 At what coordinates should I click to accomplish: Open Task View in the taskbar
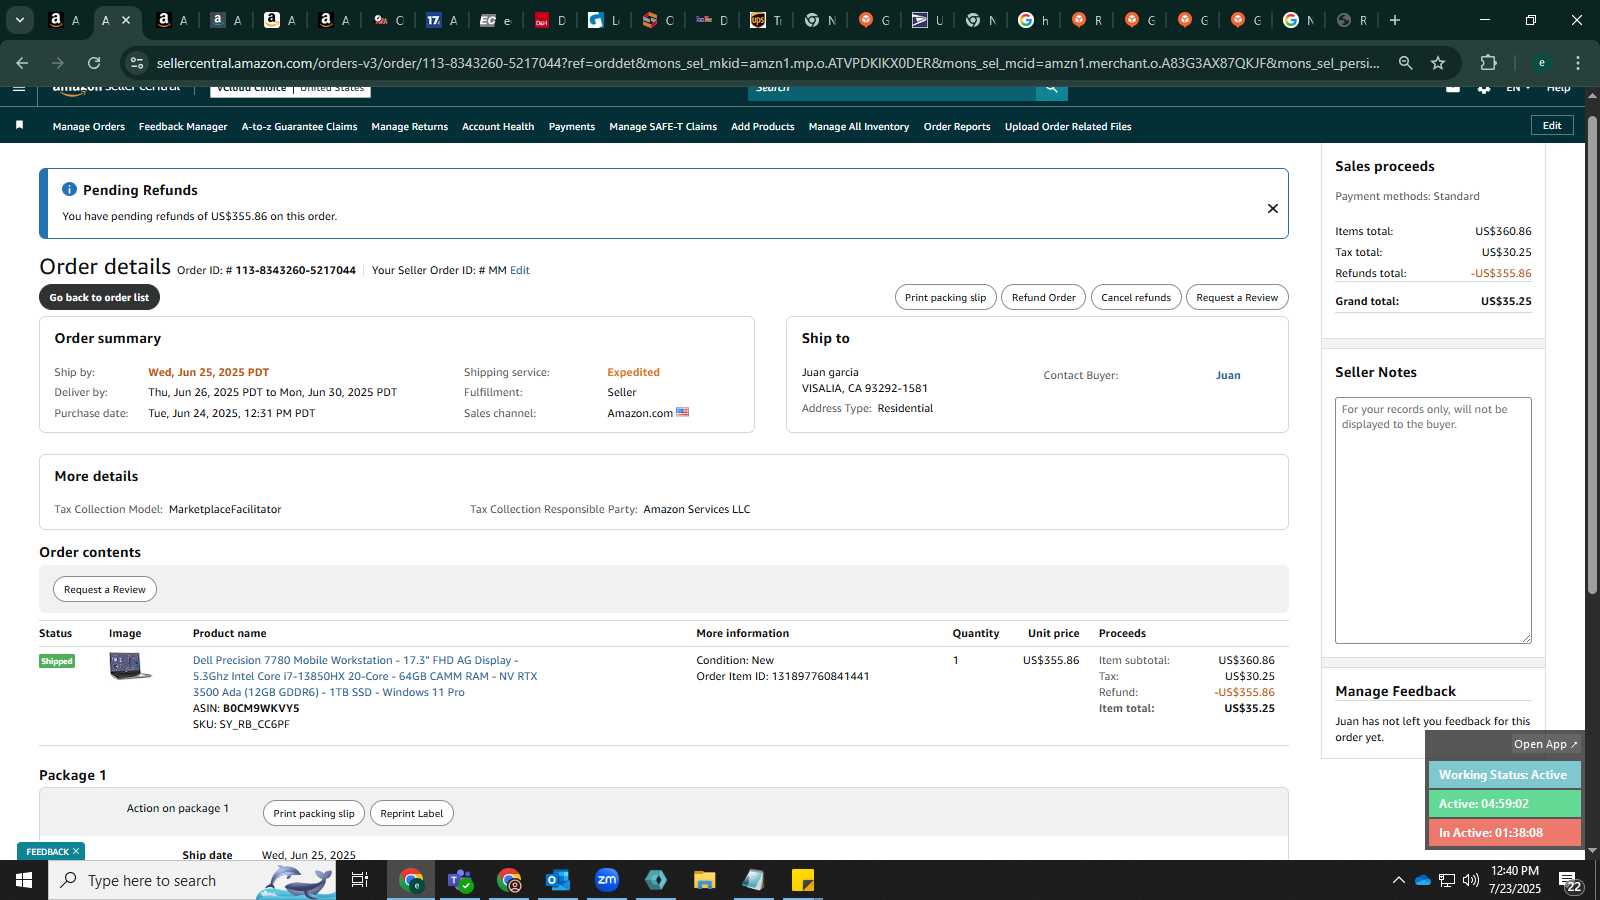pos(360,880)
